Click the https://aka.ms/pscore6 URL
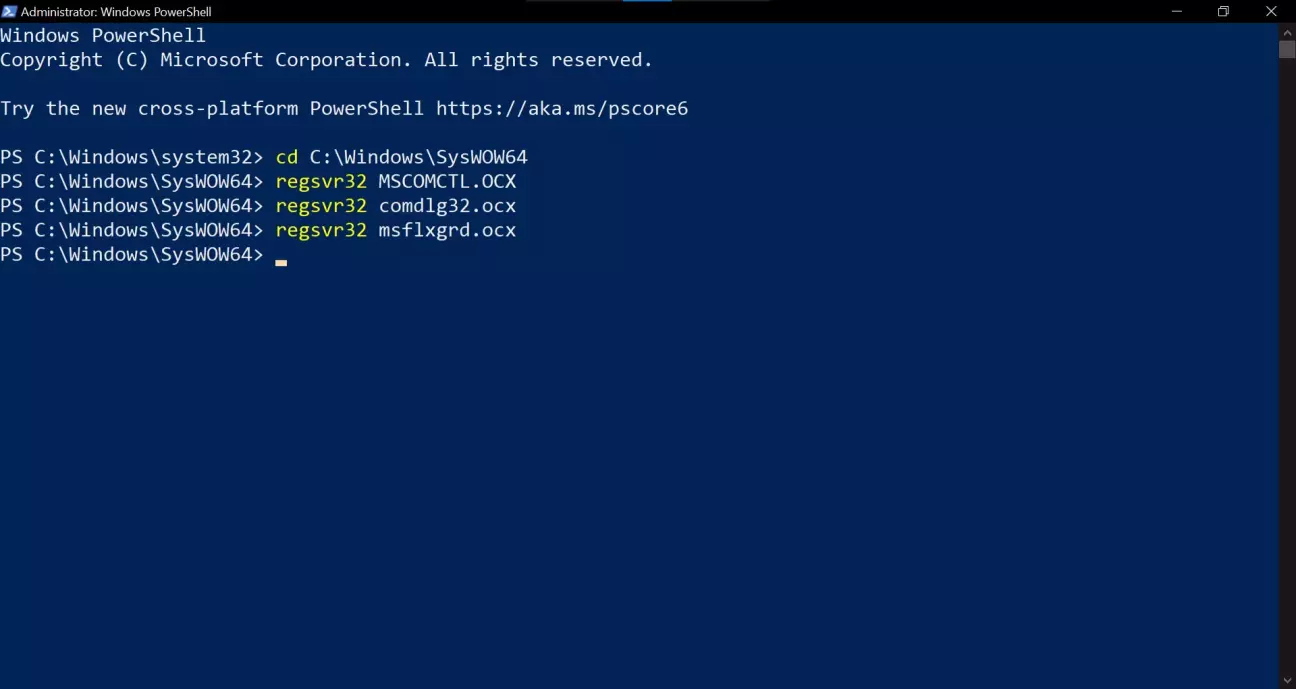The width and height of the screenshot is (1296, 689). (562, 108)
